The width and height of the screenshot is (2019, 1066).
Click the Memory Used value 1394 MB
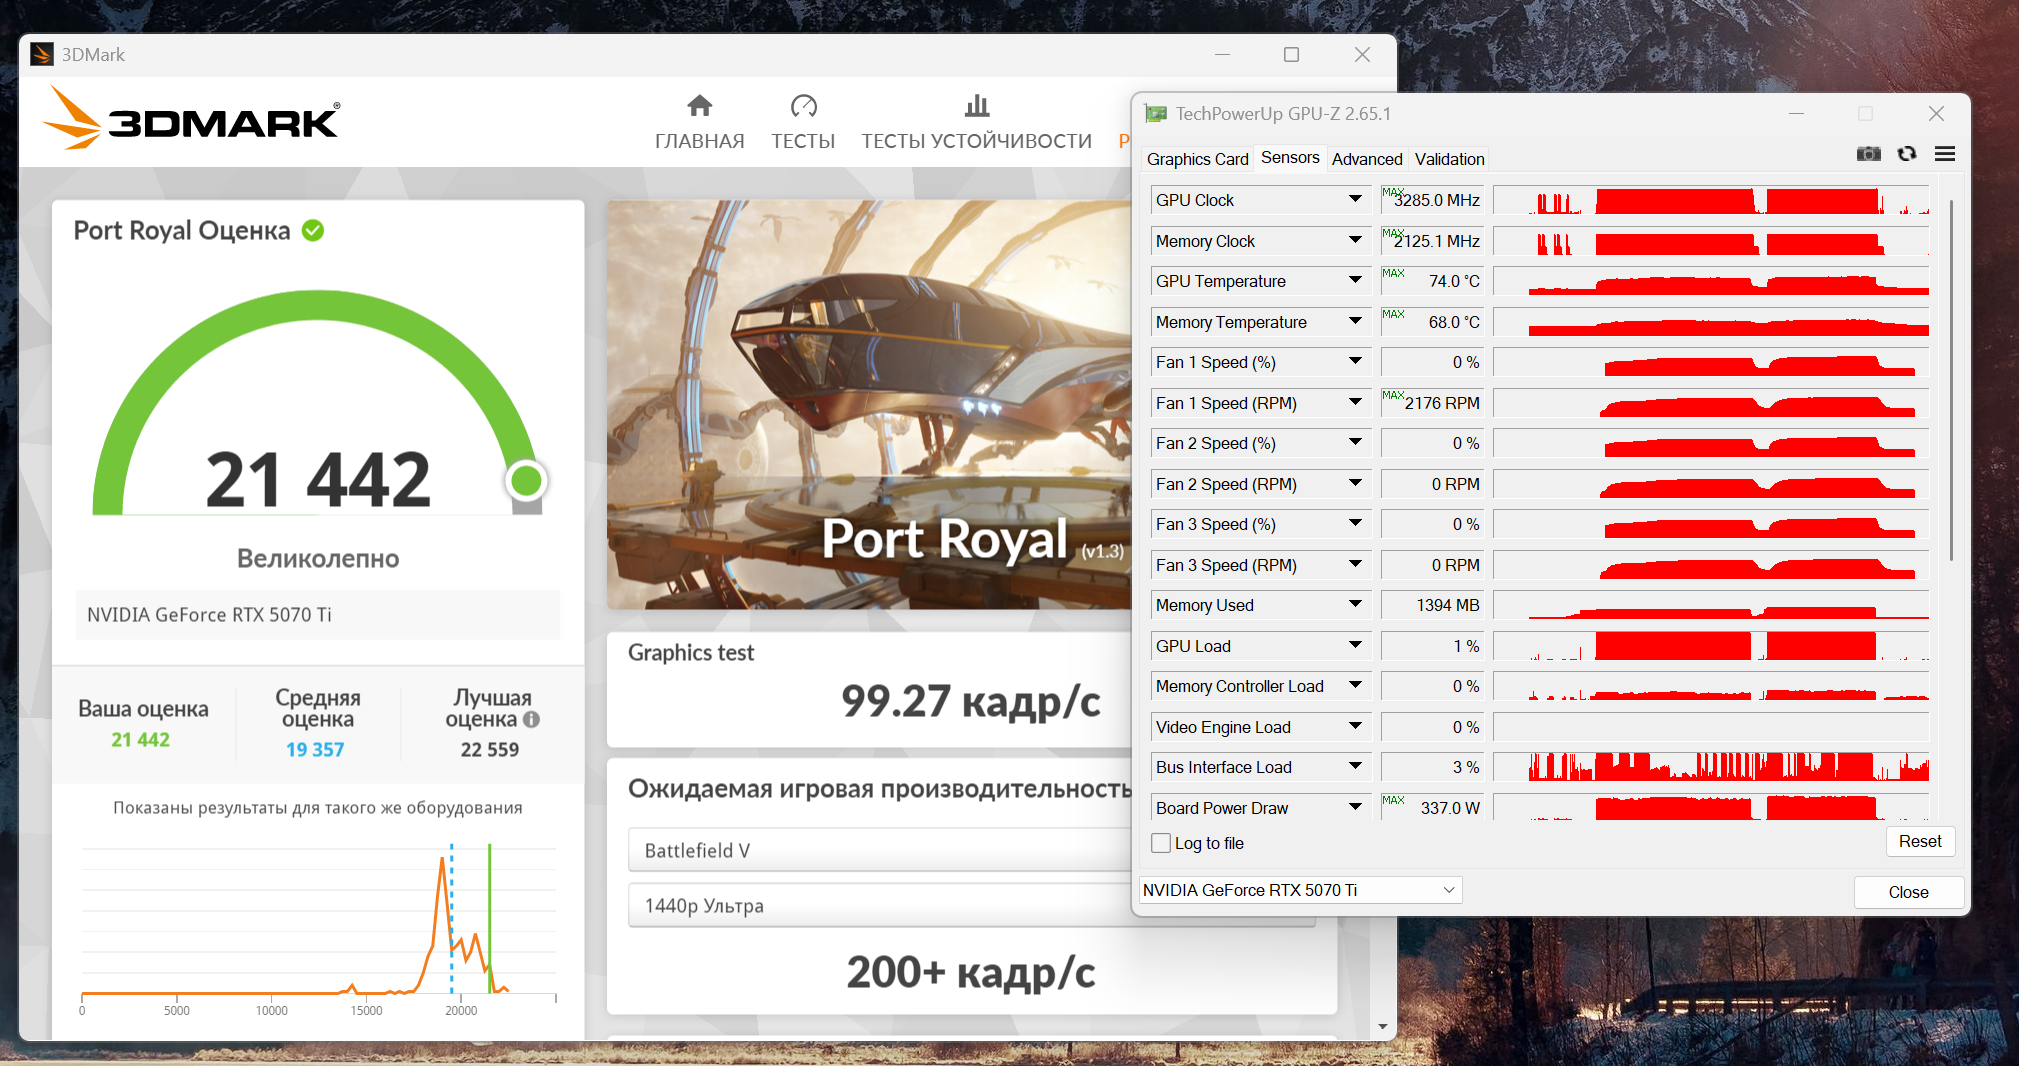1431,605
